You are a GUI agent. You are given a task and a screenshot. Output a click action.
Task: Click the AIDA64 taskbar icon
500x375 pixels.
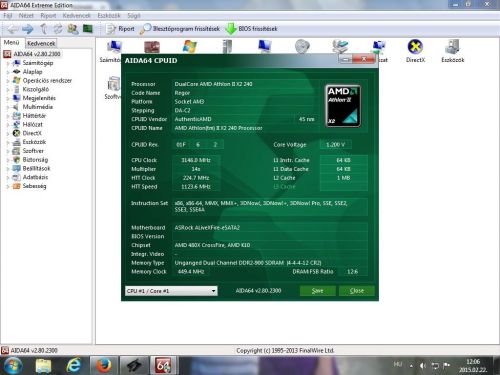point(163,365)
